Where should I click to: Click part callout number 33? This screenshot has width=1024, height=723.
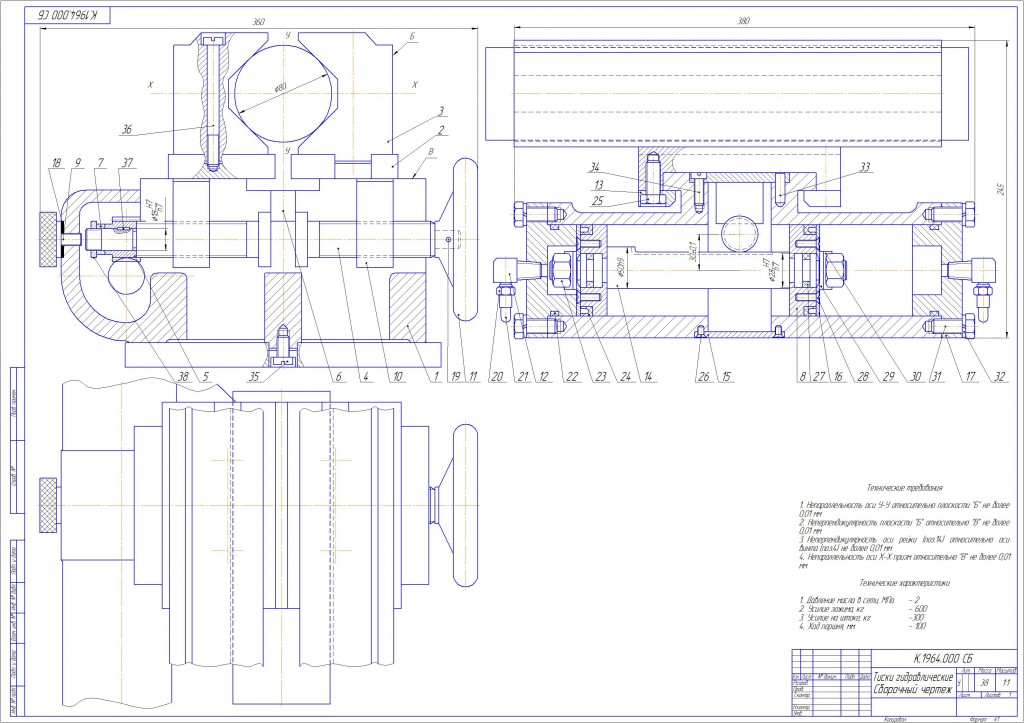click(865, 168)
